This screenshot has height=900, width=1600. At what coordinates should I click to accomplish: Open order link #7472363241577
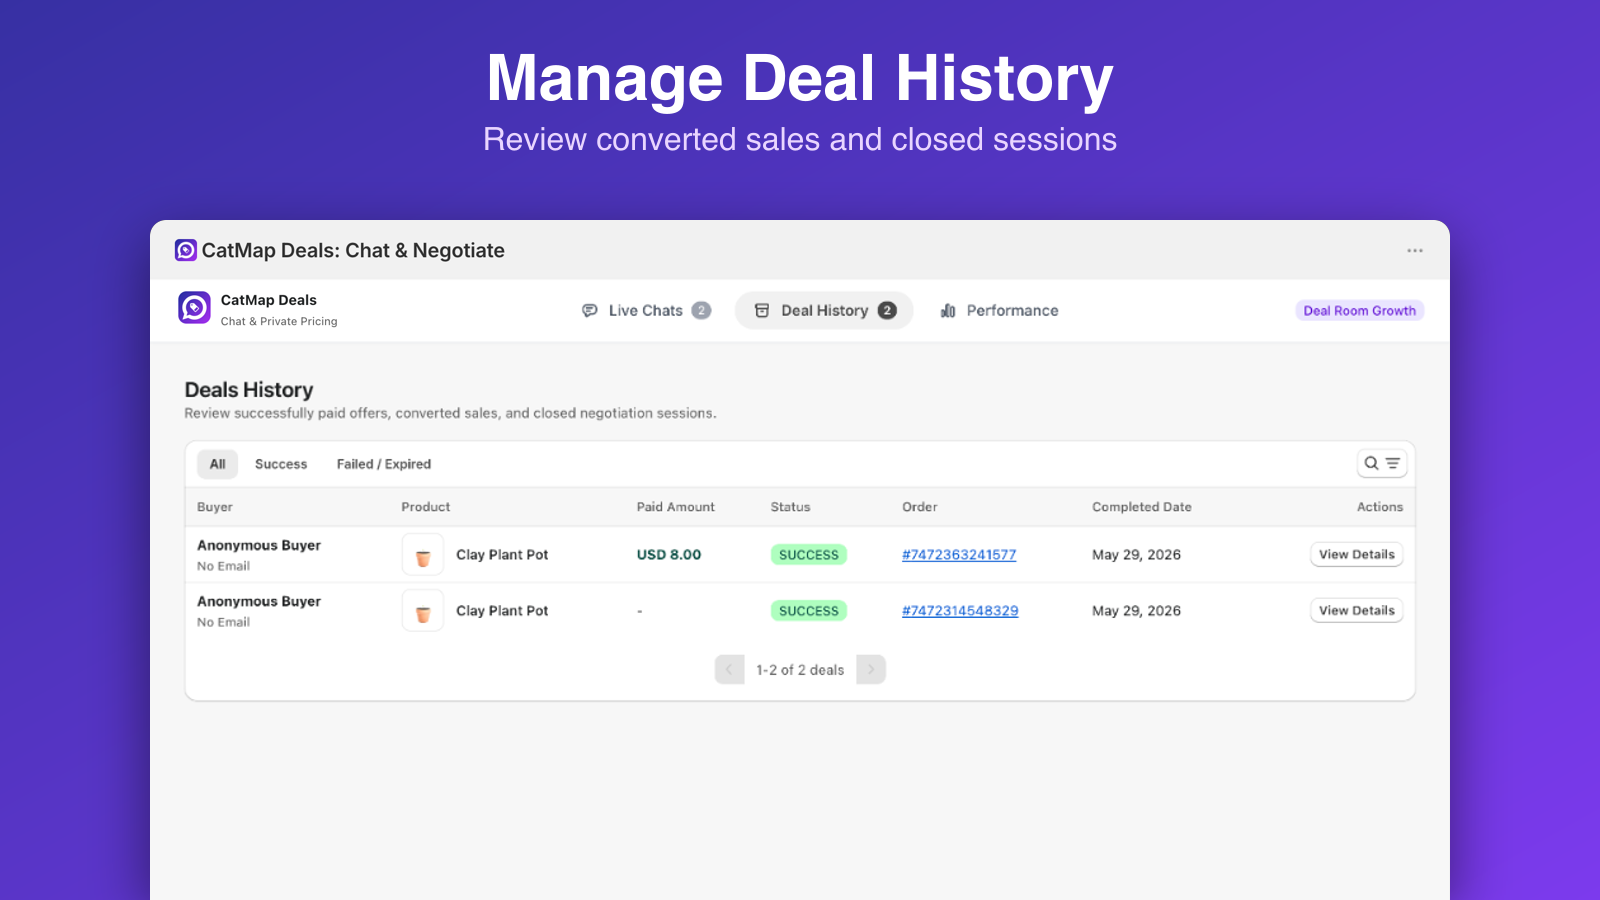[959, 555]
